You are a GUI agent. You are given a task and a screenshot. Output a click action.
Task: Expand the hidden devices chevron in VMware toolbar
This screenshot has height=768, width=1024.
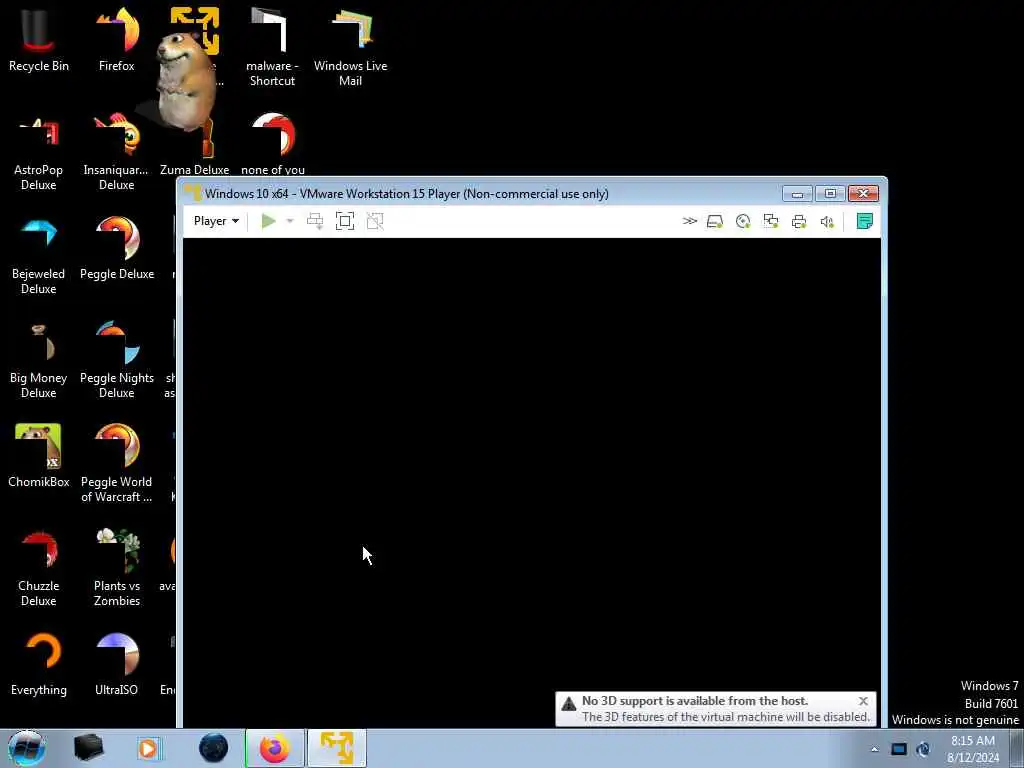tap(690, 221)
